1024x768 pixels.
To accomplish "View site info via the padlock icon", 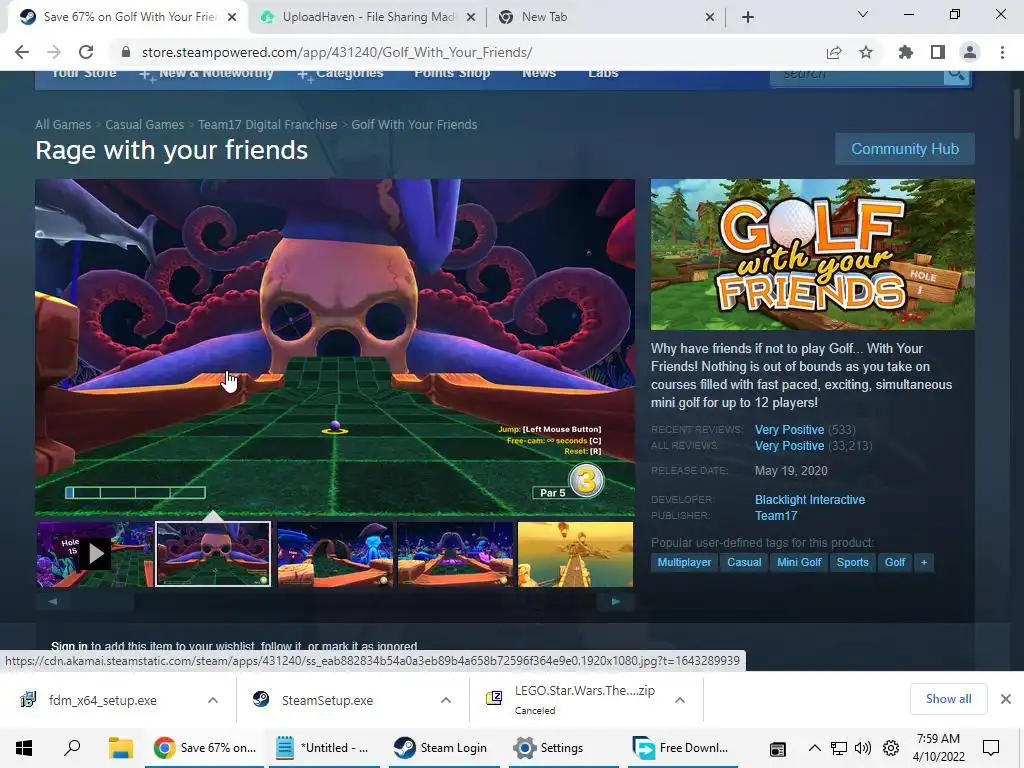I will 126,52.
